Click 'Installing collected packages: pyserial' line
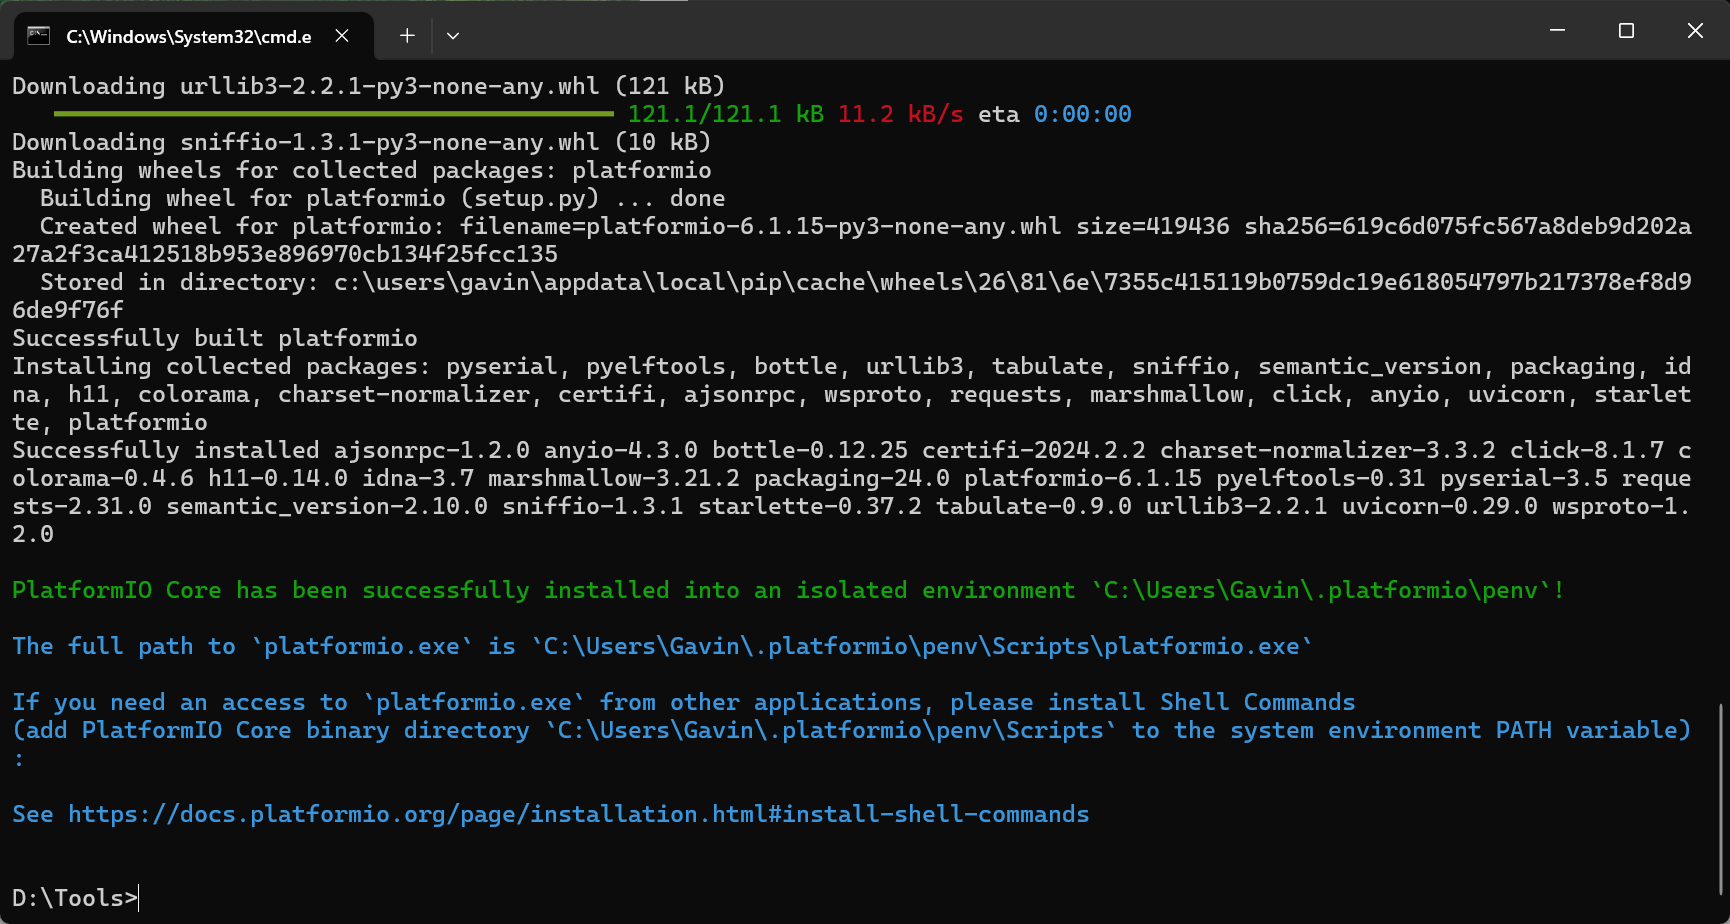 (x=852, y=394)
